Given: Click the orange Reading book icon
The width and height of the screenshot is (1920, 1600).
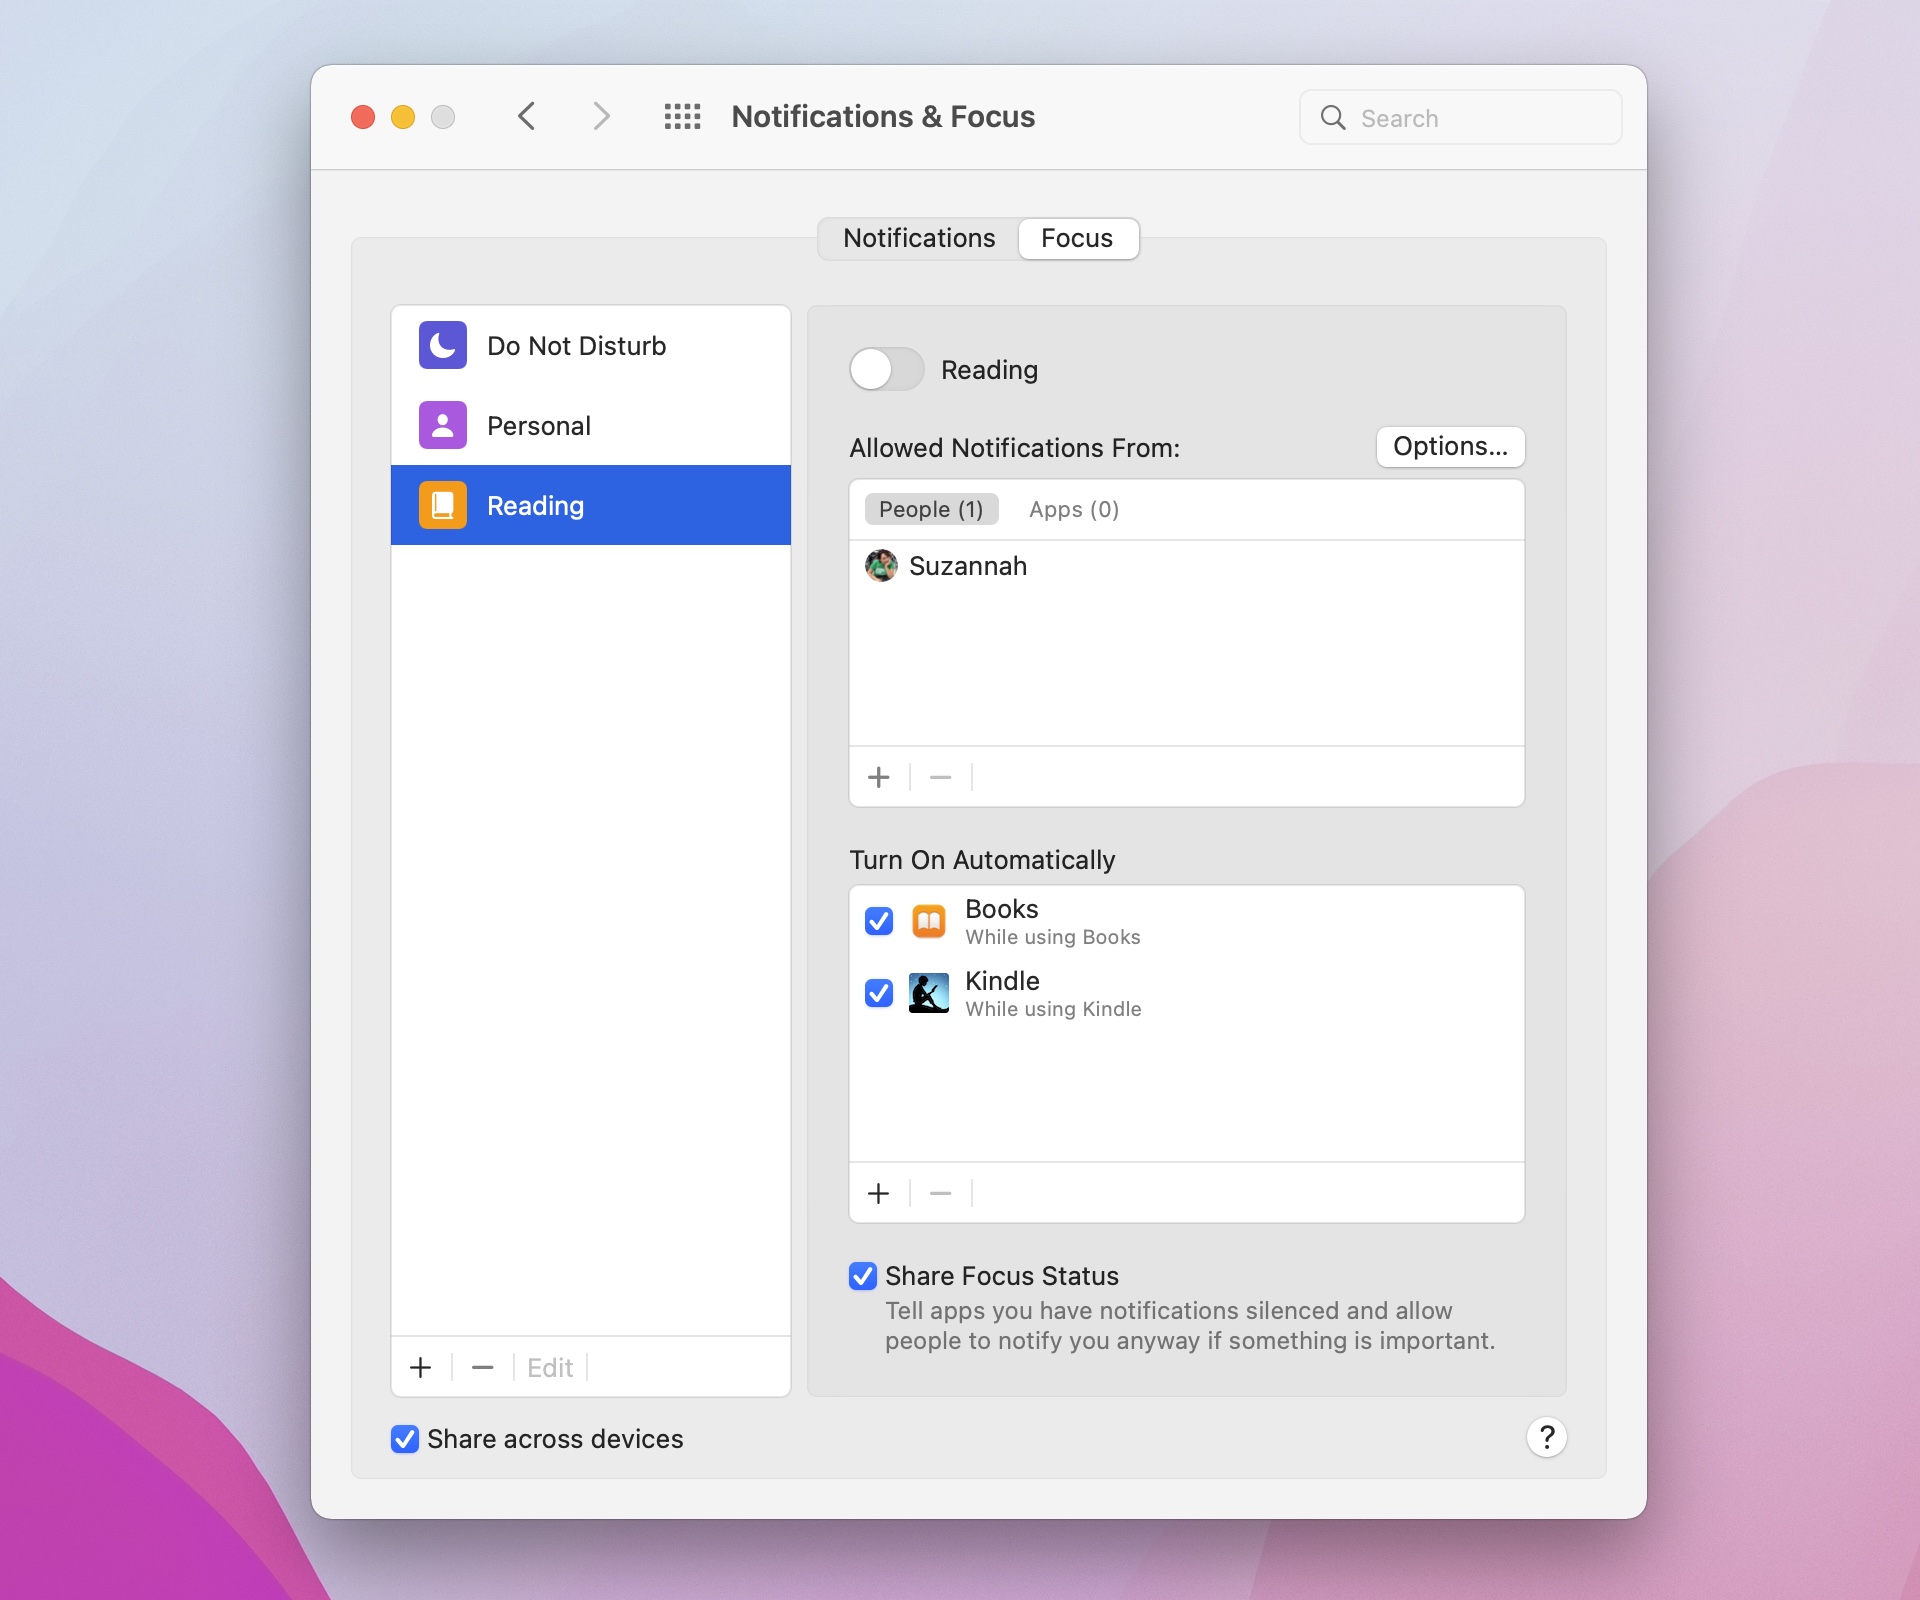Looking at the screenshot, I should pyautogui.click(x=443, y=505).
